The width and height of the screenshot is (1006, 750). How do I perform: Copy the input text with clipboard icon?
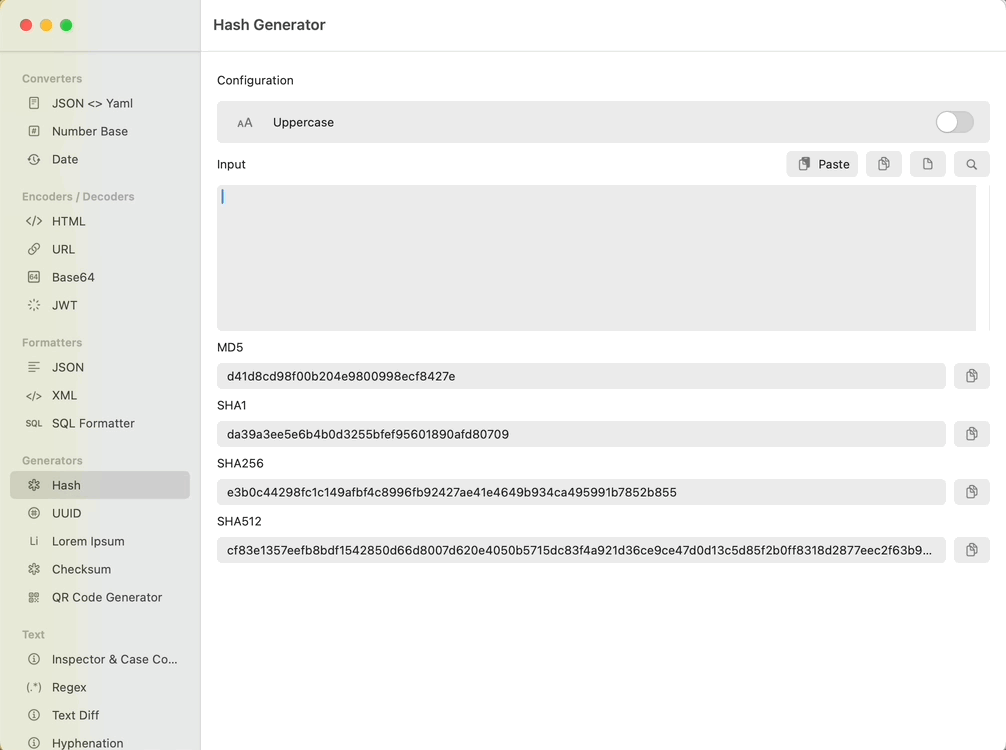pyautogui.click(x=883, y=164)
